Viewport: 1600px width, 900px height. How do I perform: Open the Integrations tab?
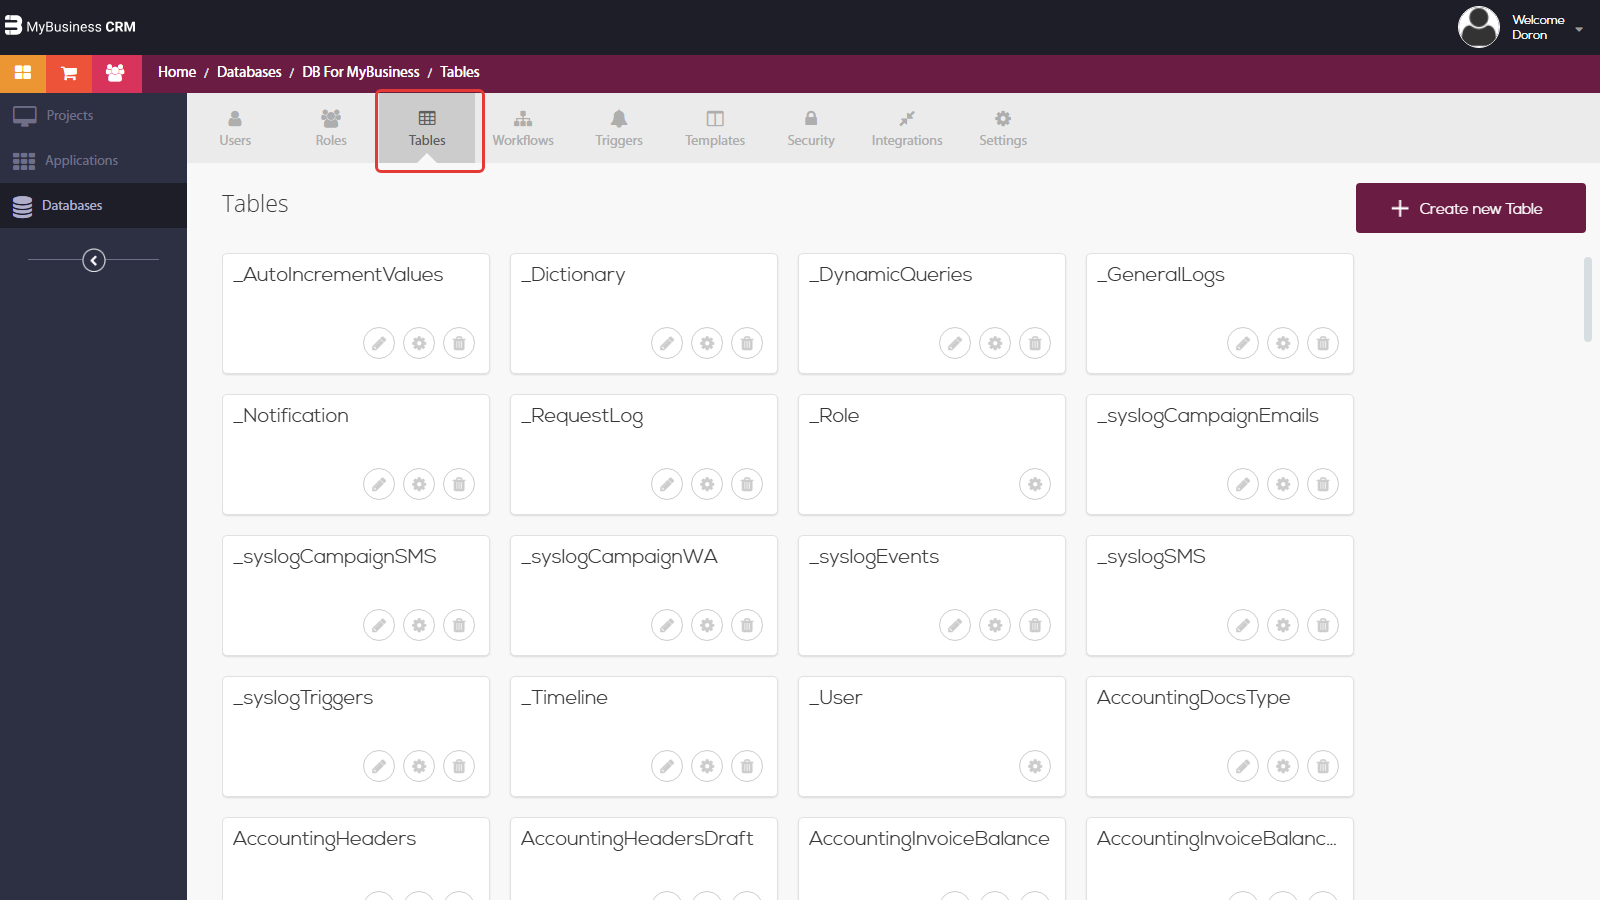coord(907,128)
